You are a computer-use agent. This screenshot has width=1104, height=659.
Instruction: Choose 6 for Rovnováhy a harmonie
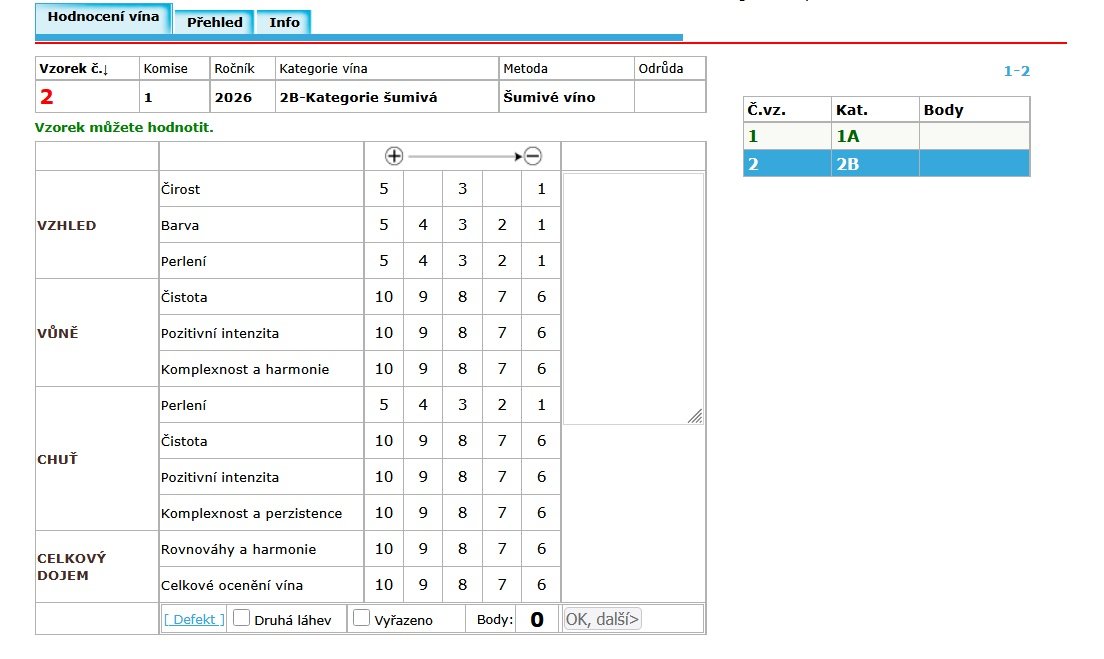541,549
